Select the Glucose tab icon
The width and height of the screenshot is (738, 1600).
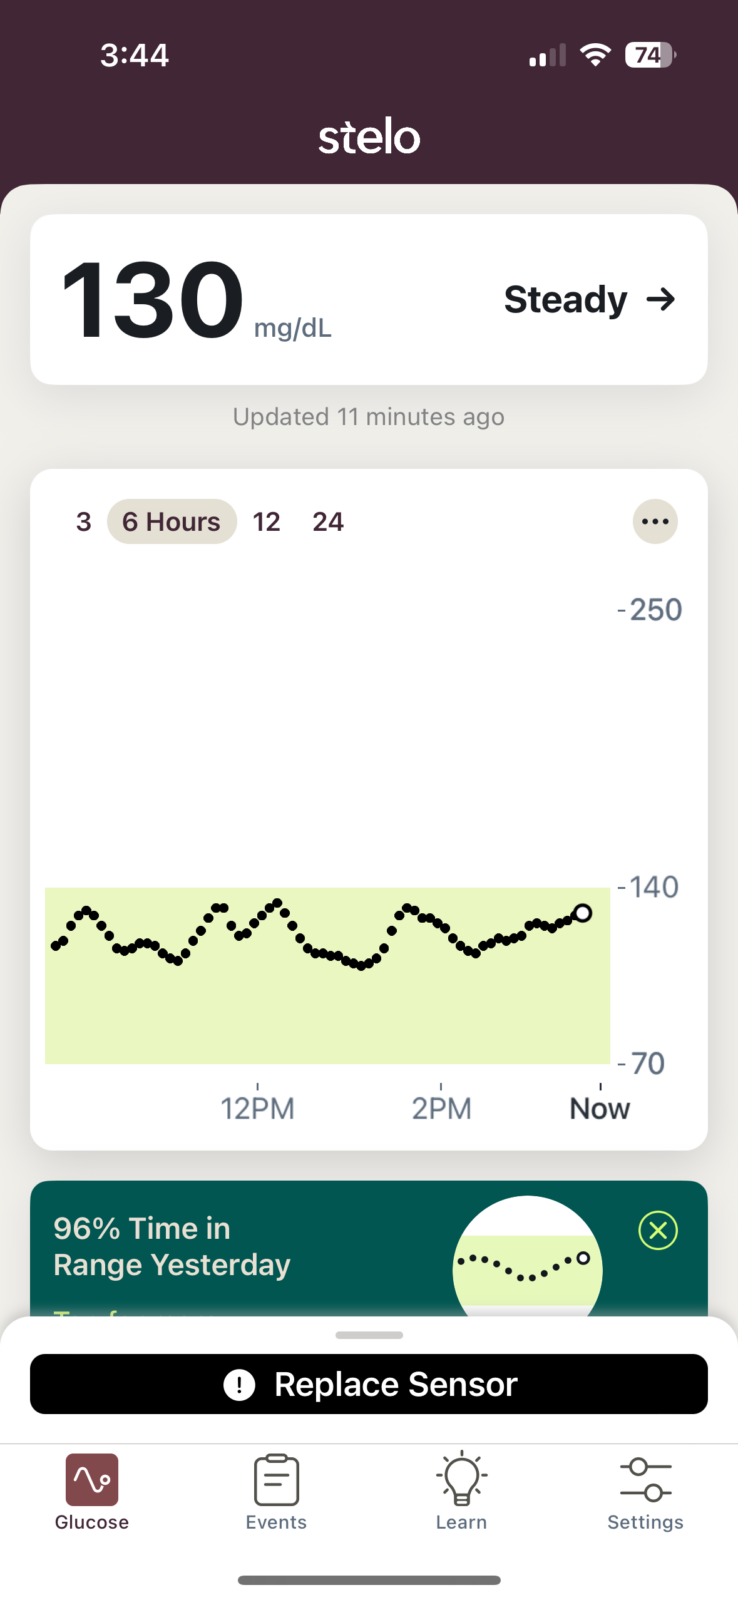(91, 1477)
